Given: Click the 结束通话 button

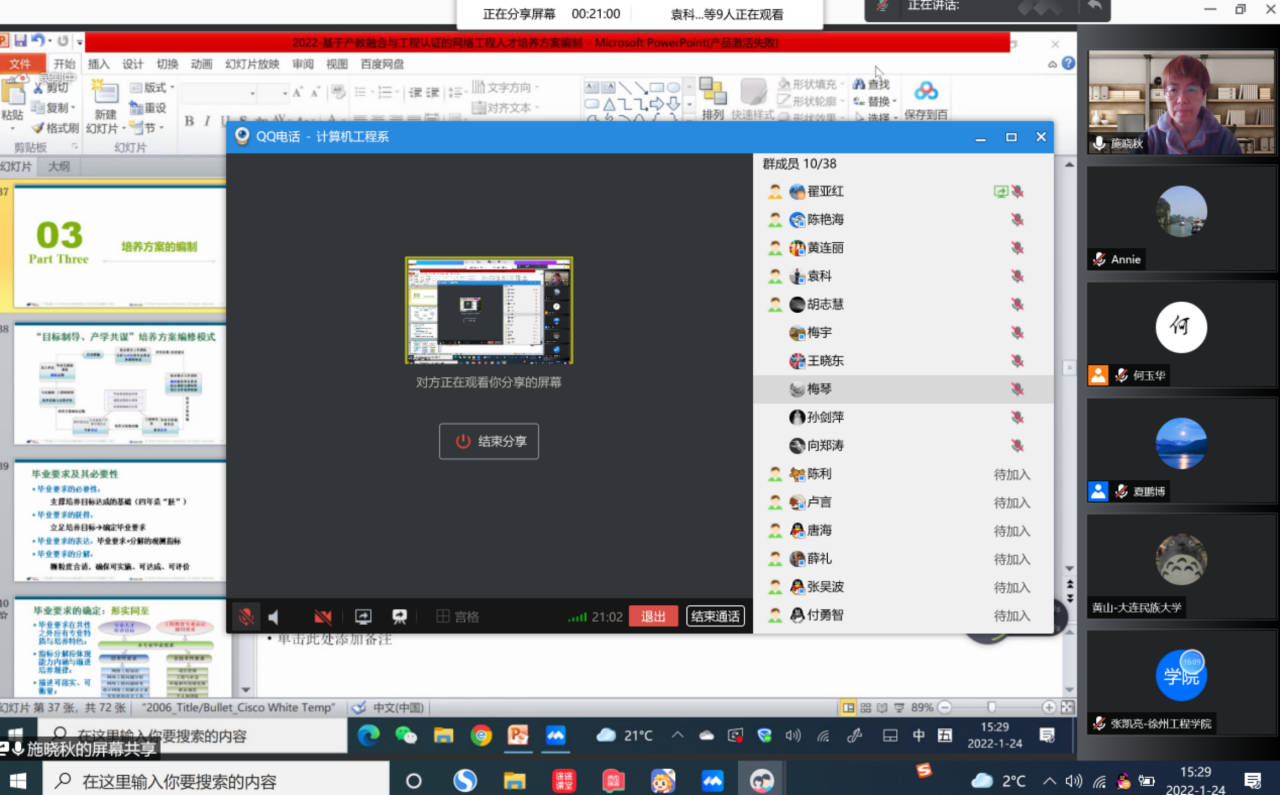Looking at the screenshot, I should [x=715, y=616].
